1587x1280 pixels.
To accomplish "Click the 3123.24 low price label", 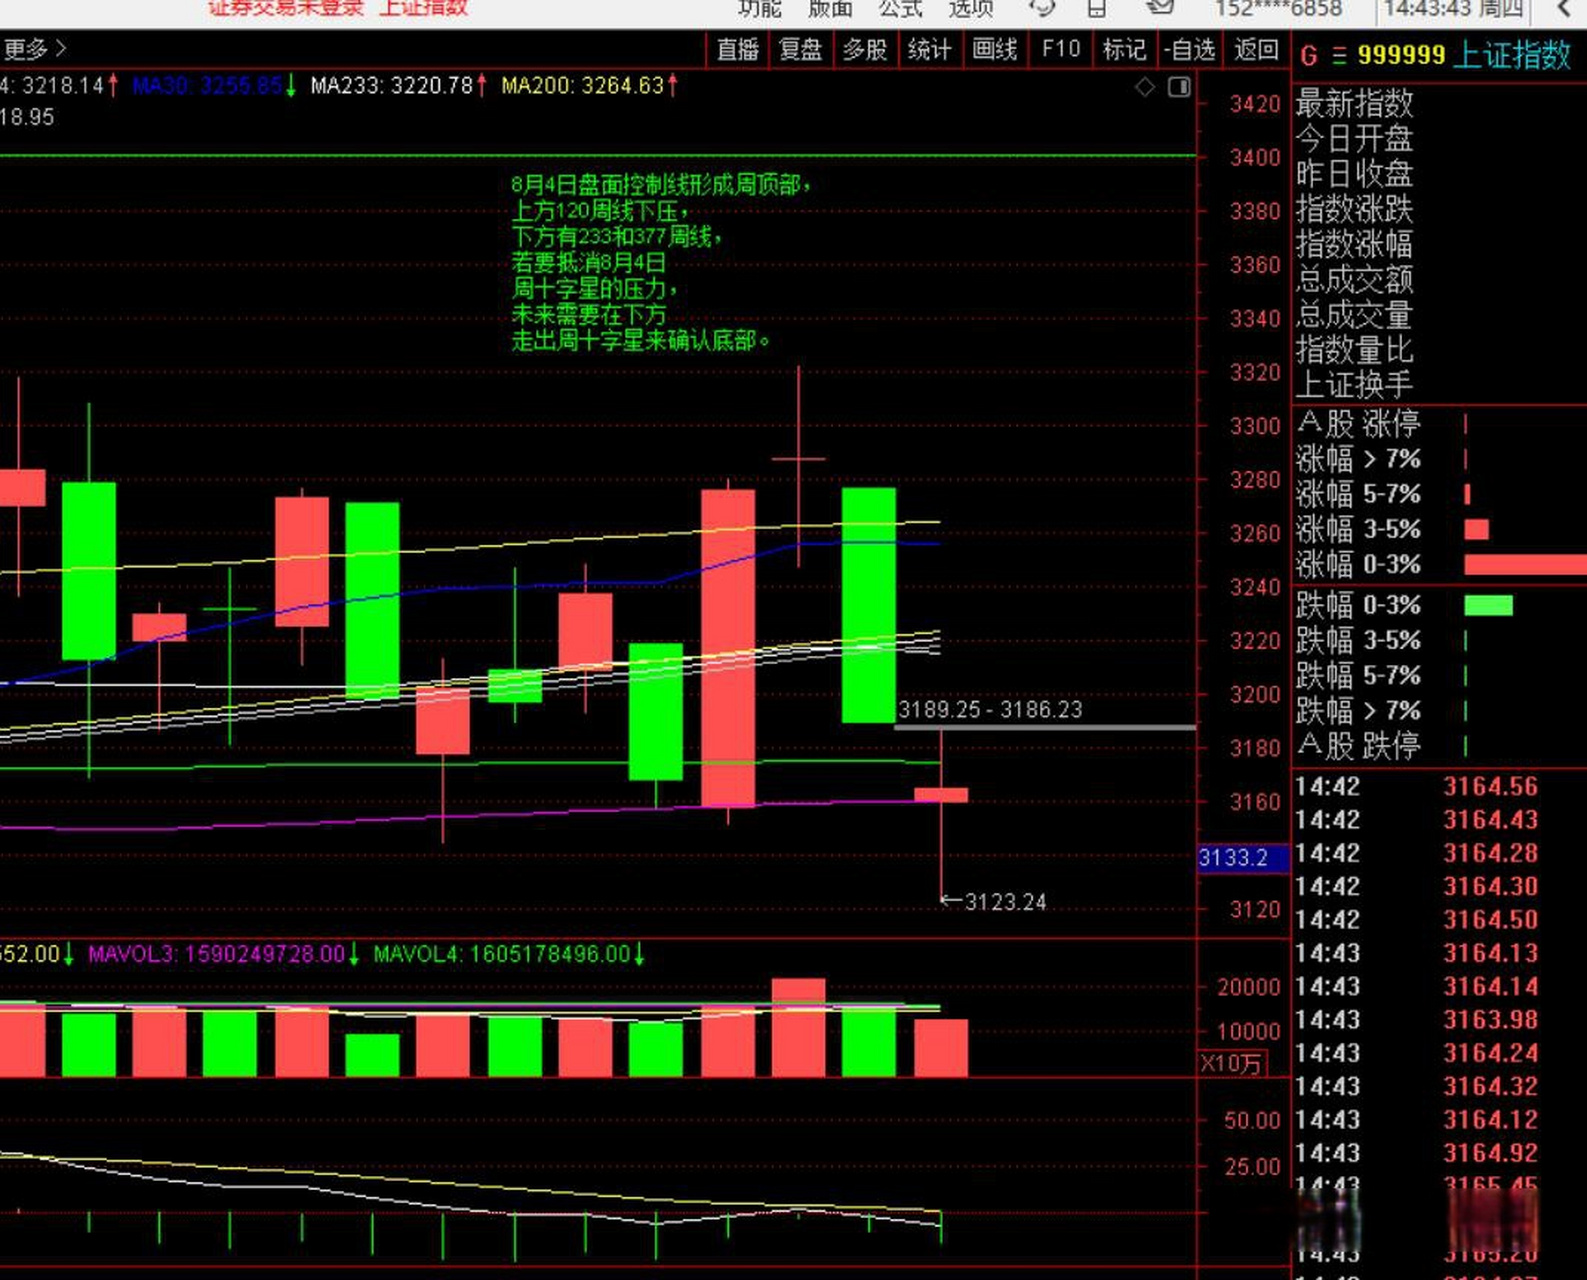I will pyautogui.click(x=1005, y=902).
